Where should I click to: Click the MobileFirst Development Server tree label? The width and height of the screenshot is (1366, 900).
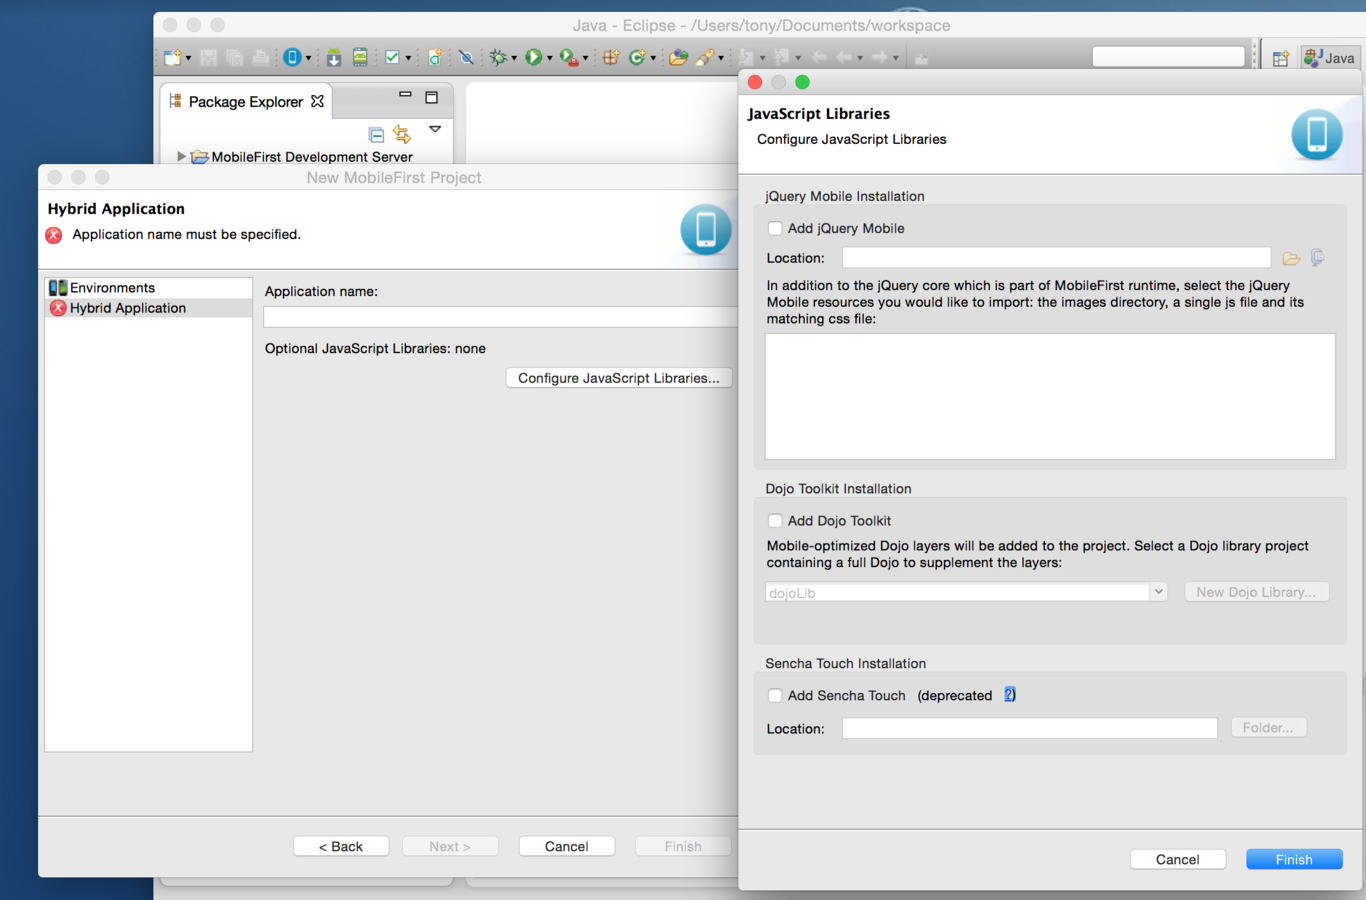(312, 157)
